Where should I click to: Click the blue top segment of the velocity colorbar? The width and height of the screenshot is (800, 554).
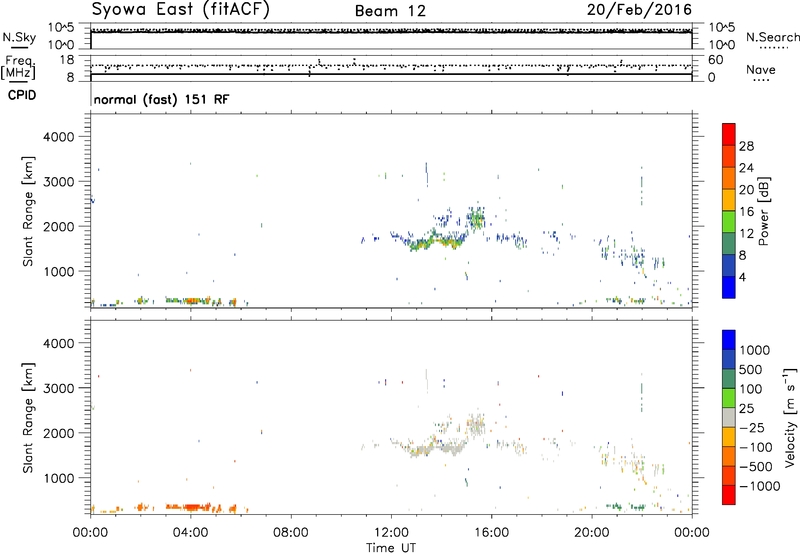[x=729, y=340]
